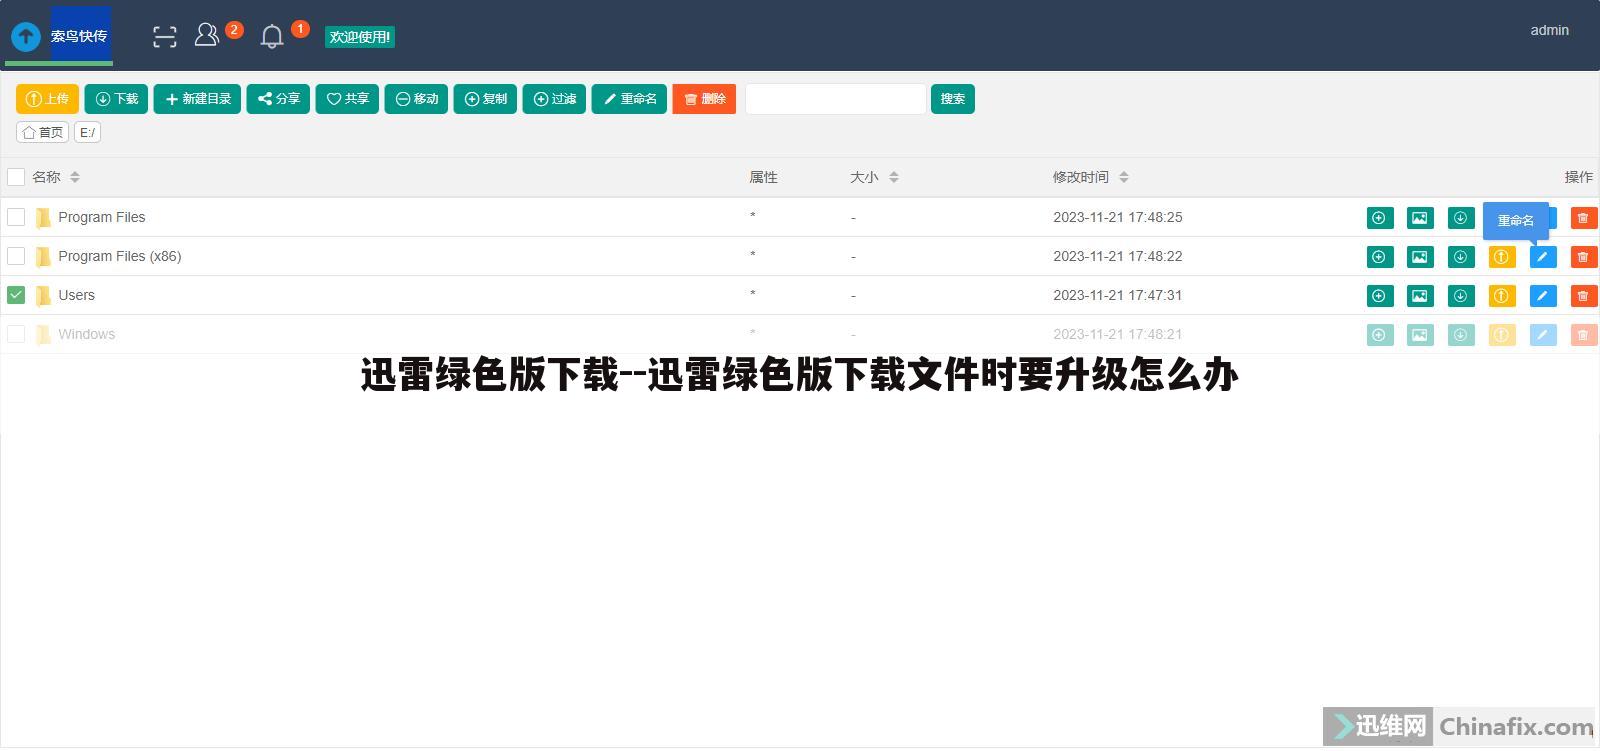Screen dimensions: 1600x751
Task: Click the 属性 column header
Action: pos(763,177)
